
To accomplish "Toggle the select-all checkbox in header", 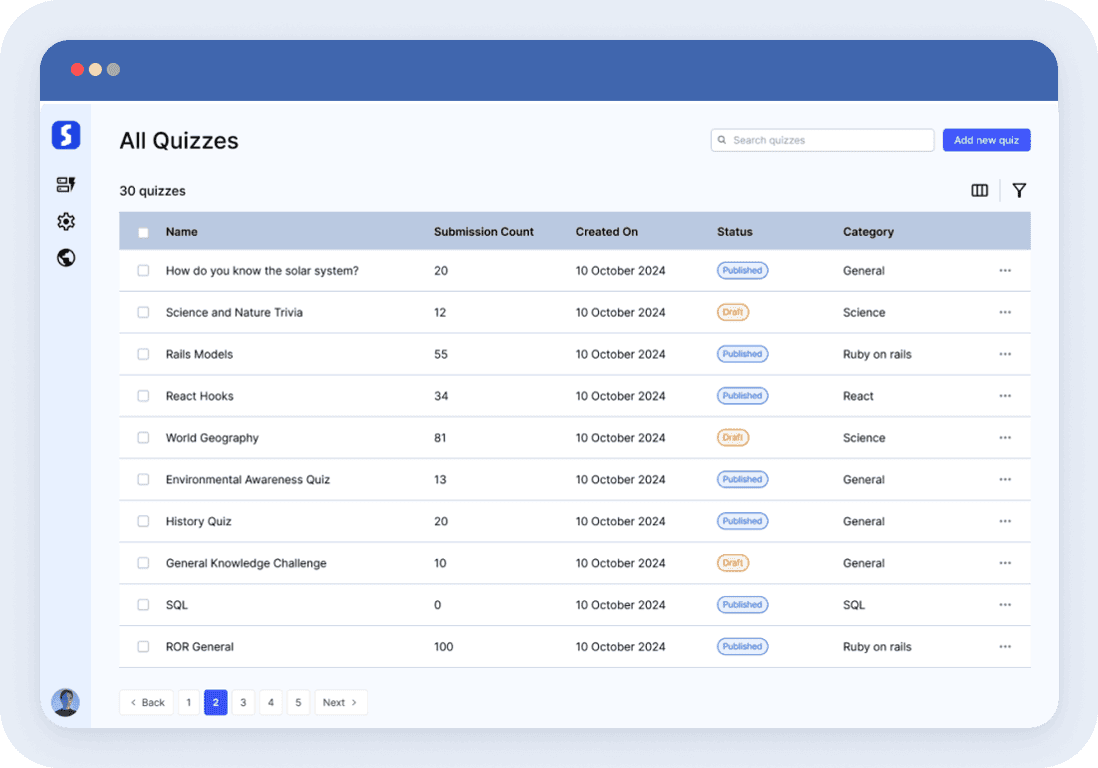I will 143,232.
